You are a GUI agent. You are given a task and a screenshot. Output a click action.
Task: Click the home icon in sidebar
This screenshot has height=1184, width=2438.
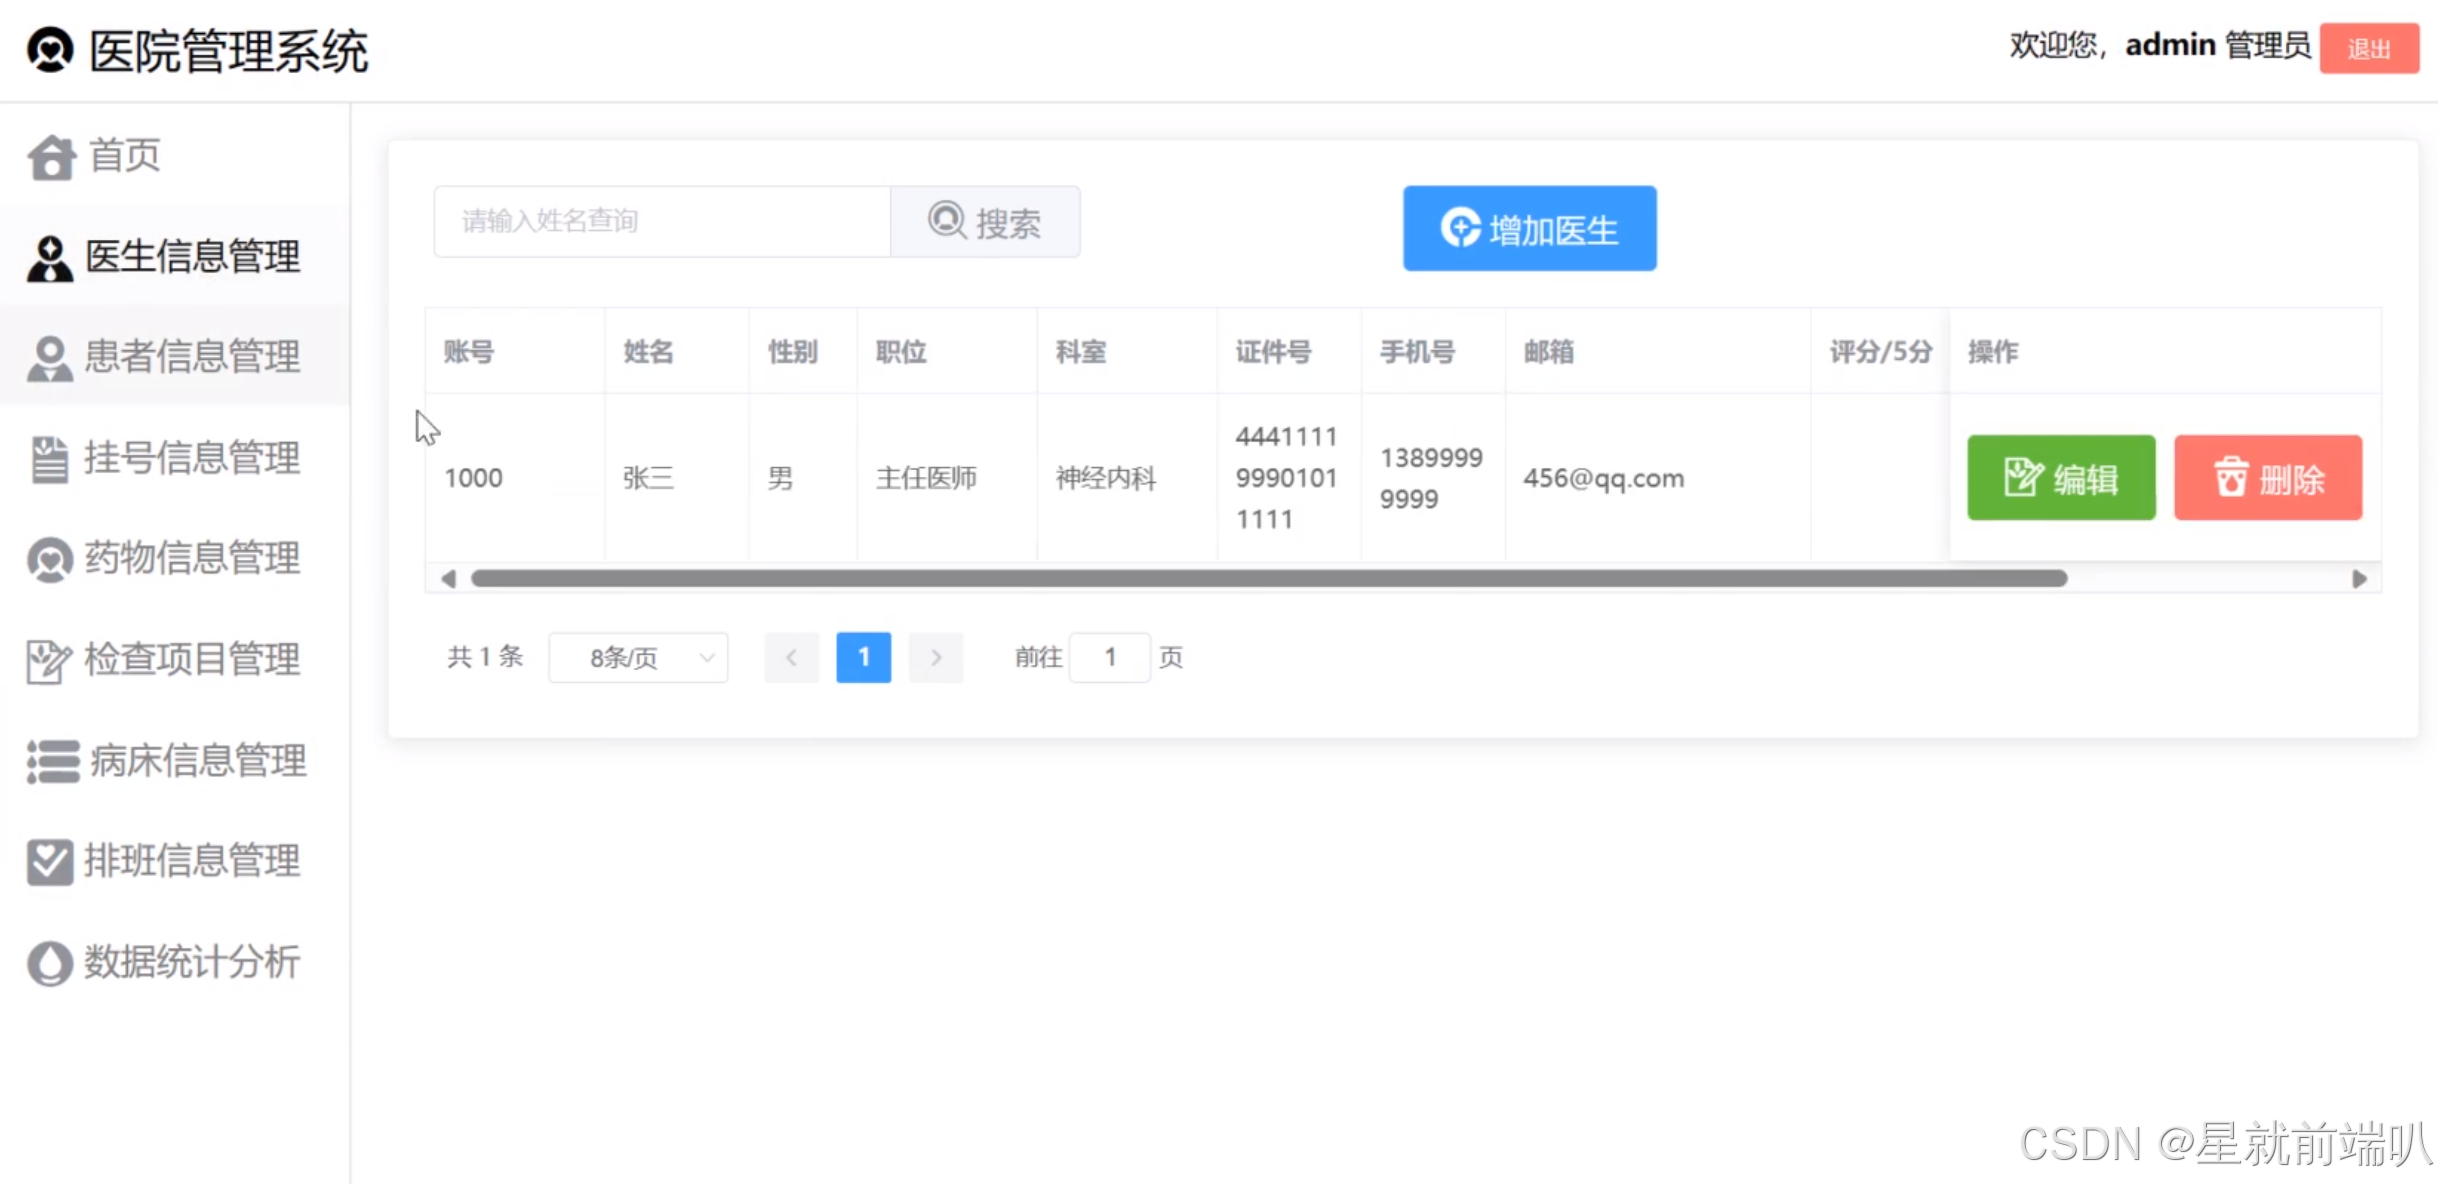click(51, 157)
